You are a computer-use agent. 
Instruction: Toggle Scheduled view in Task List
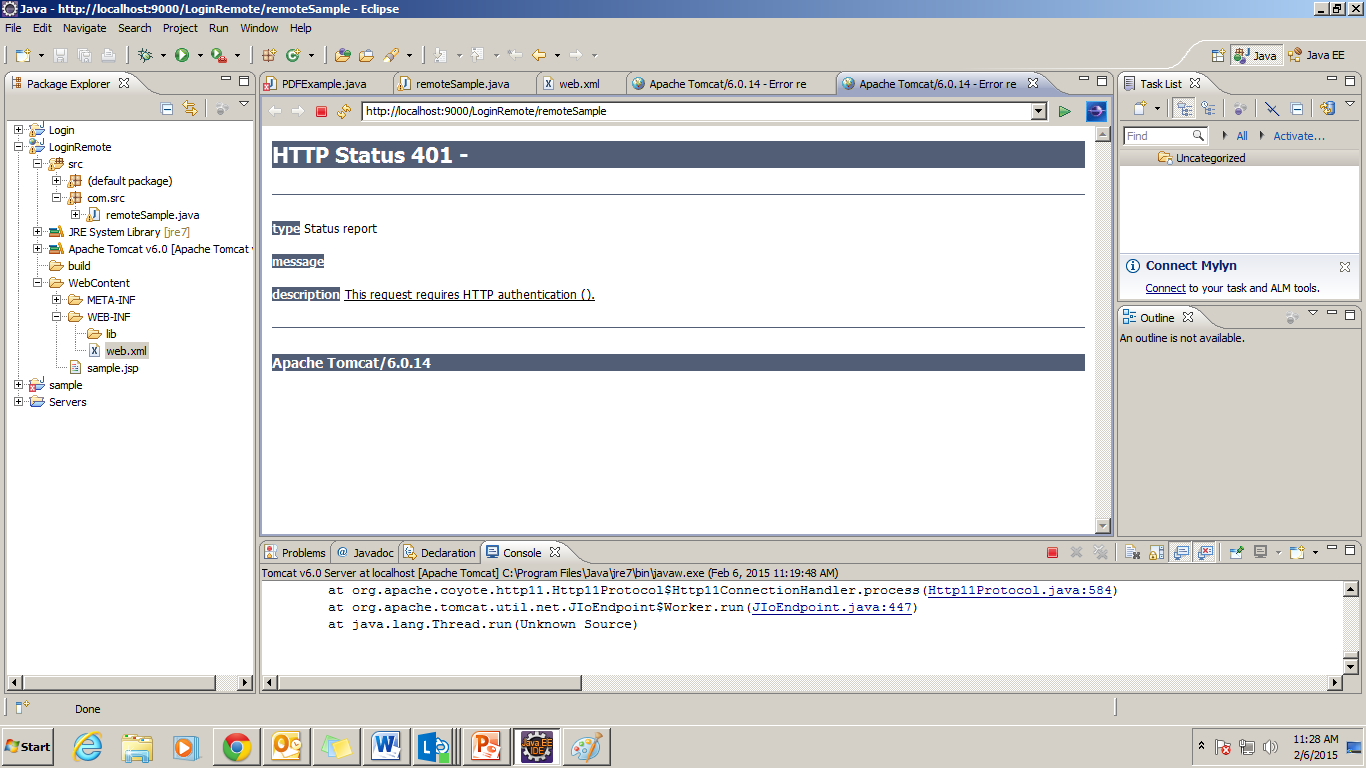(x=1209, y=108)
